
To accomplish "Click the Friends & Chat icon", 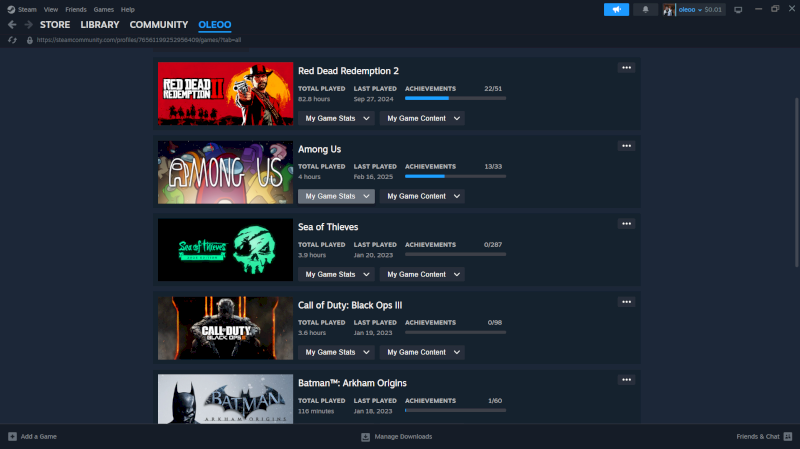I will point(788,436).
